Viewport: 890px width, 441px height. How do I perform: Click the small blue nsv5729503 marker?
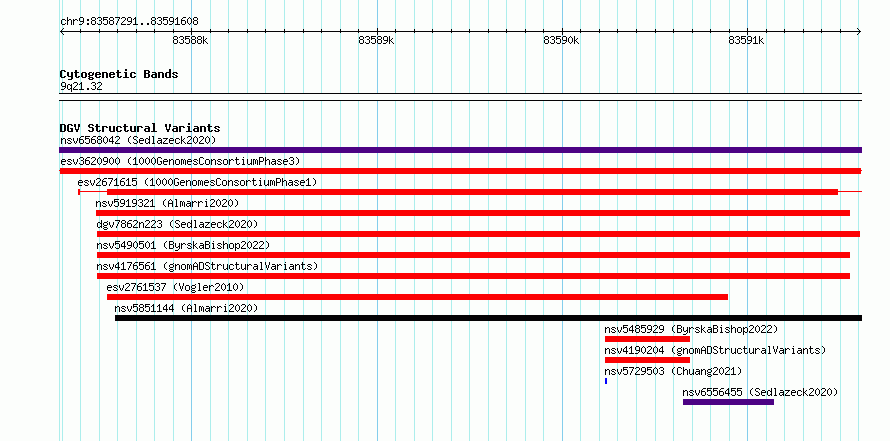[x=606, y=381]
